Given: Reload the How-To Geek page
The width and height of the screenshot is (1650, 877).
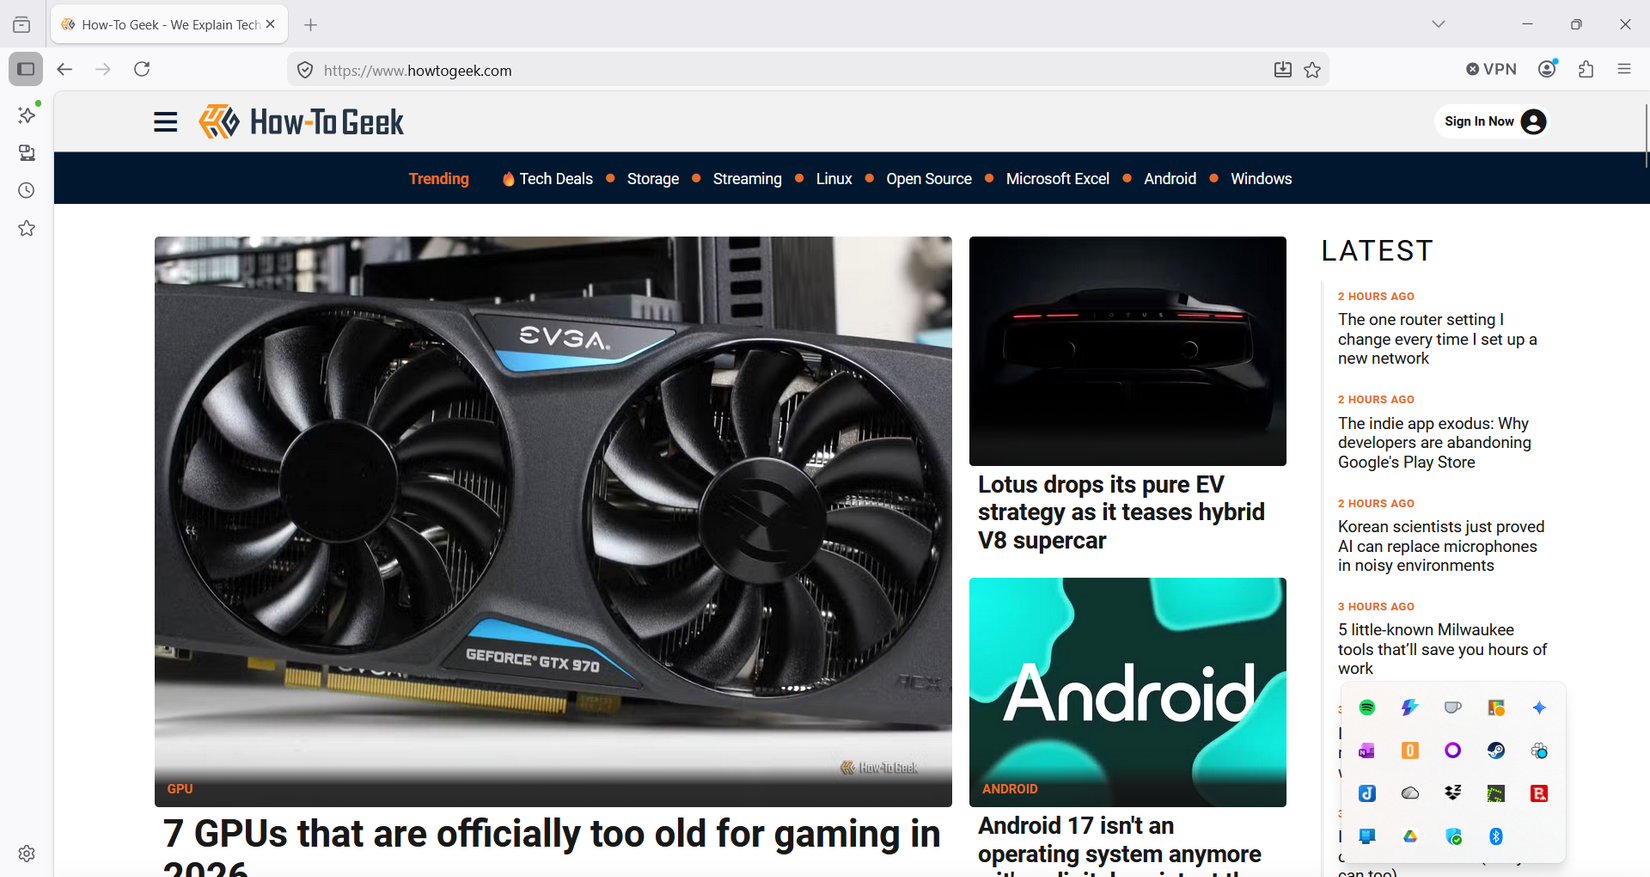Looking at the screenshot, I should (142, 69).
